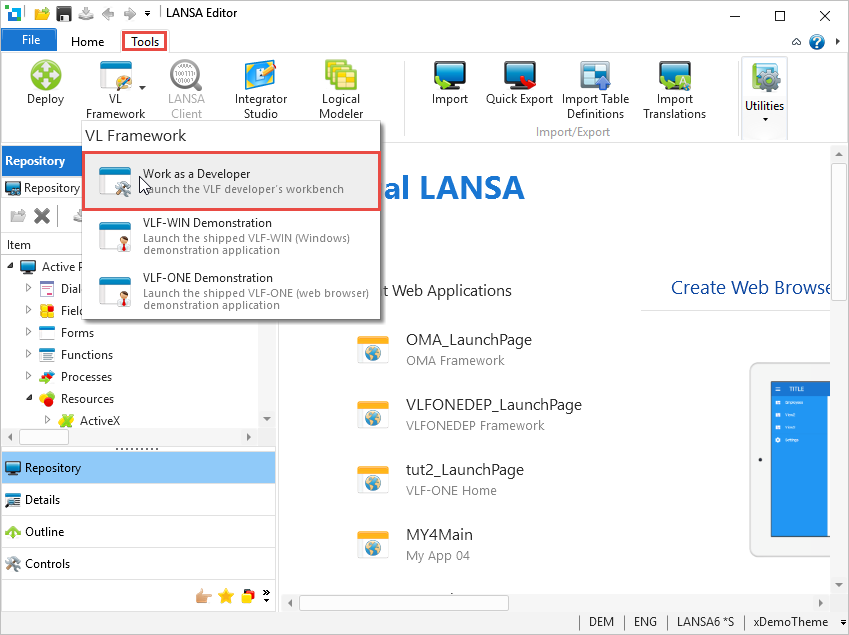Expand the Processes tree node

coord(29,375)
